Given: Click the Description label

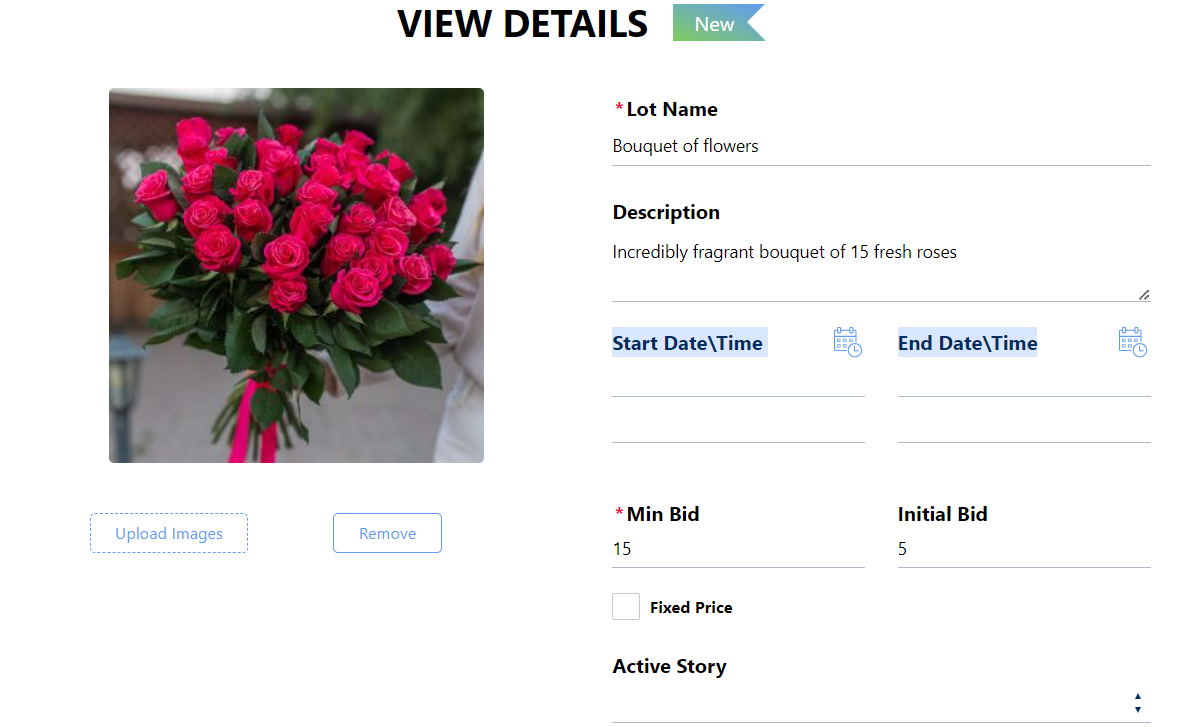Looking at the screenshot, I should [666, 212].
